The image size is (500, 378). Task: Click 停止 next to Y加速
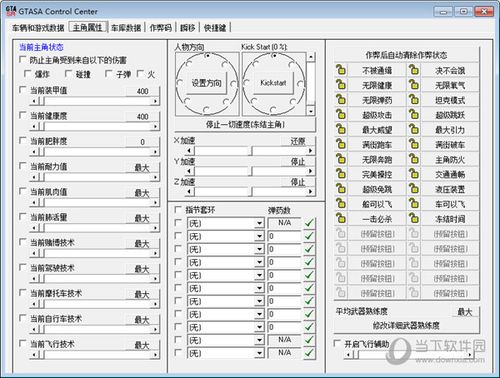click(298, 162)
